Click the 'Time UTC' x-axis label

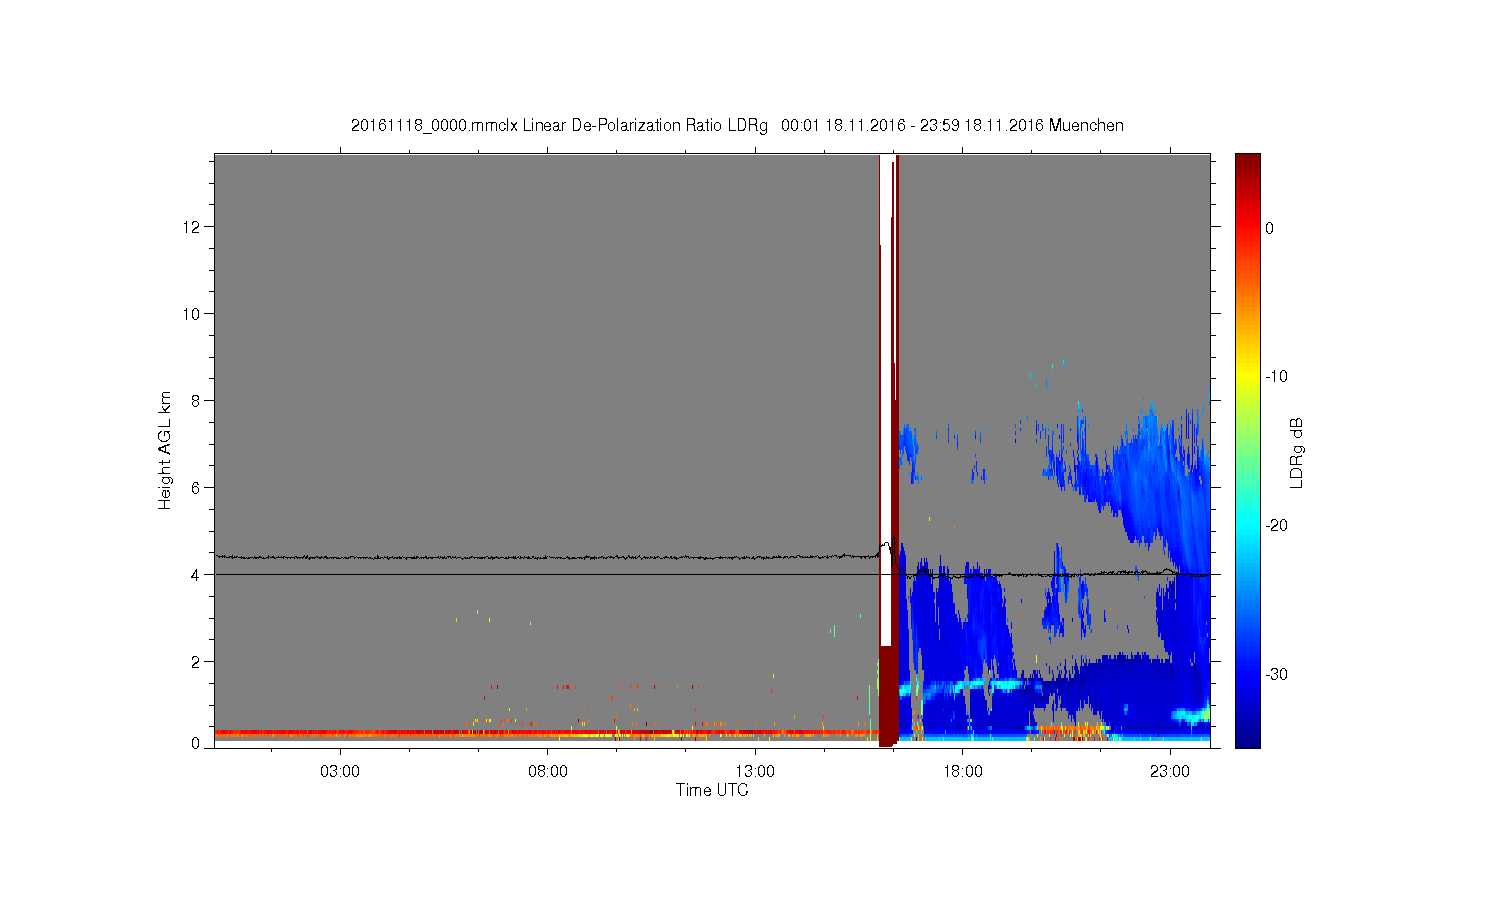(712, 790)
